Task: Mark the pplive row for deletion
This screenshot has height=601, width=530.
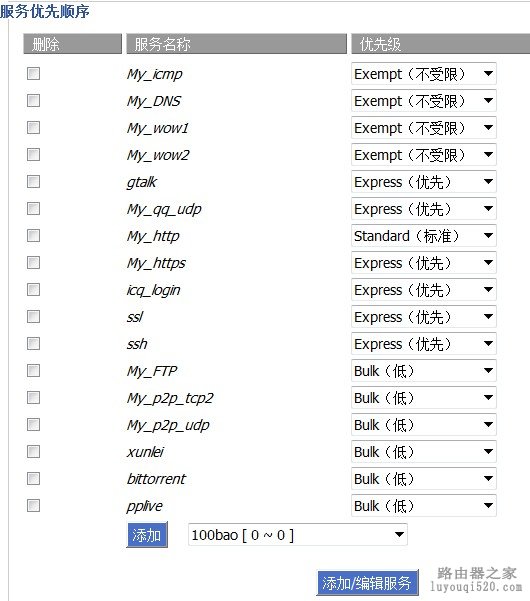Action: click(x=33, y=506)
